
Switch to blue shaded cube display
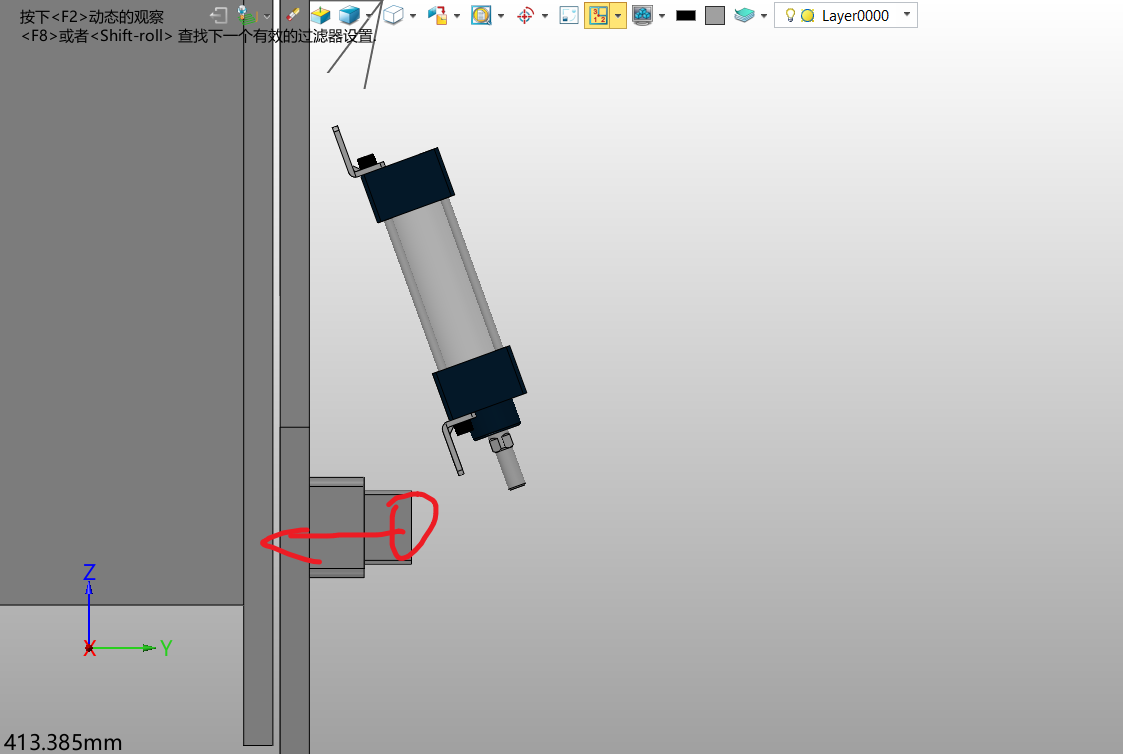click(349, 15)
